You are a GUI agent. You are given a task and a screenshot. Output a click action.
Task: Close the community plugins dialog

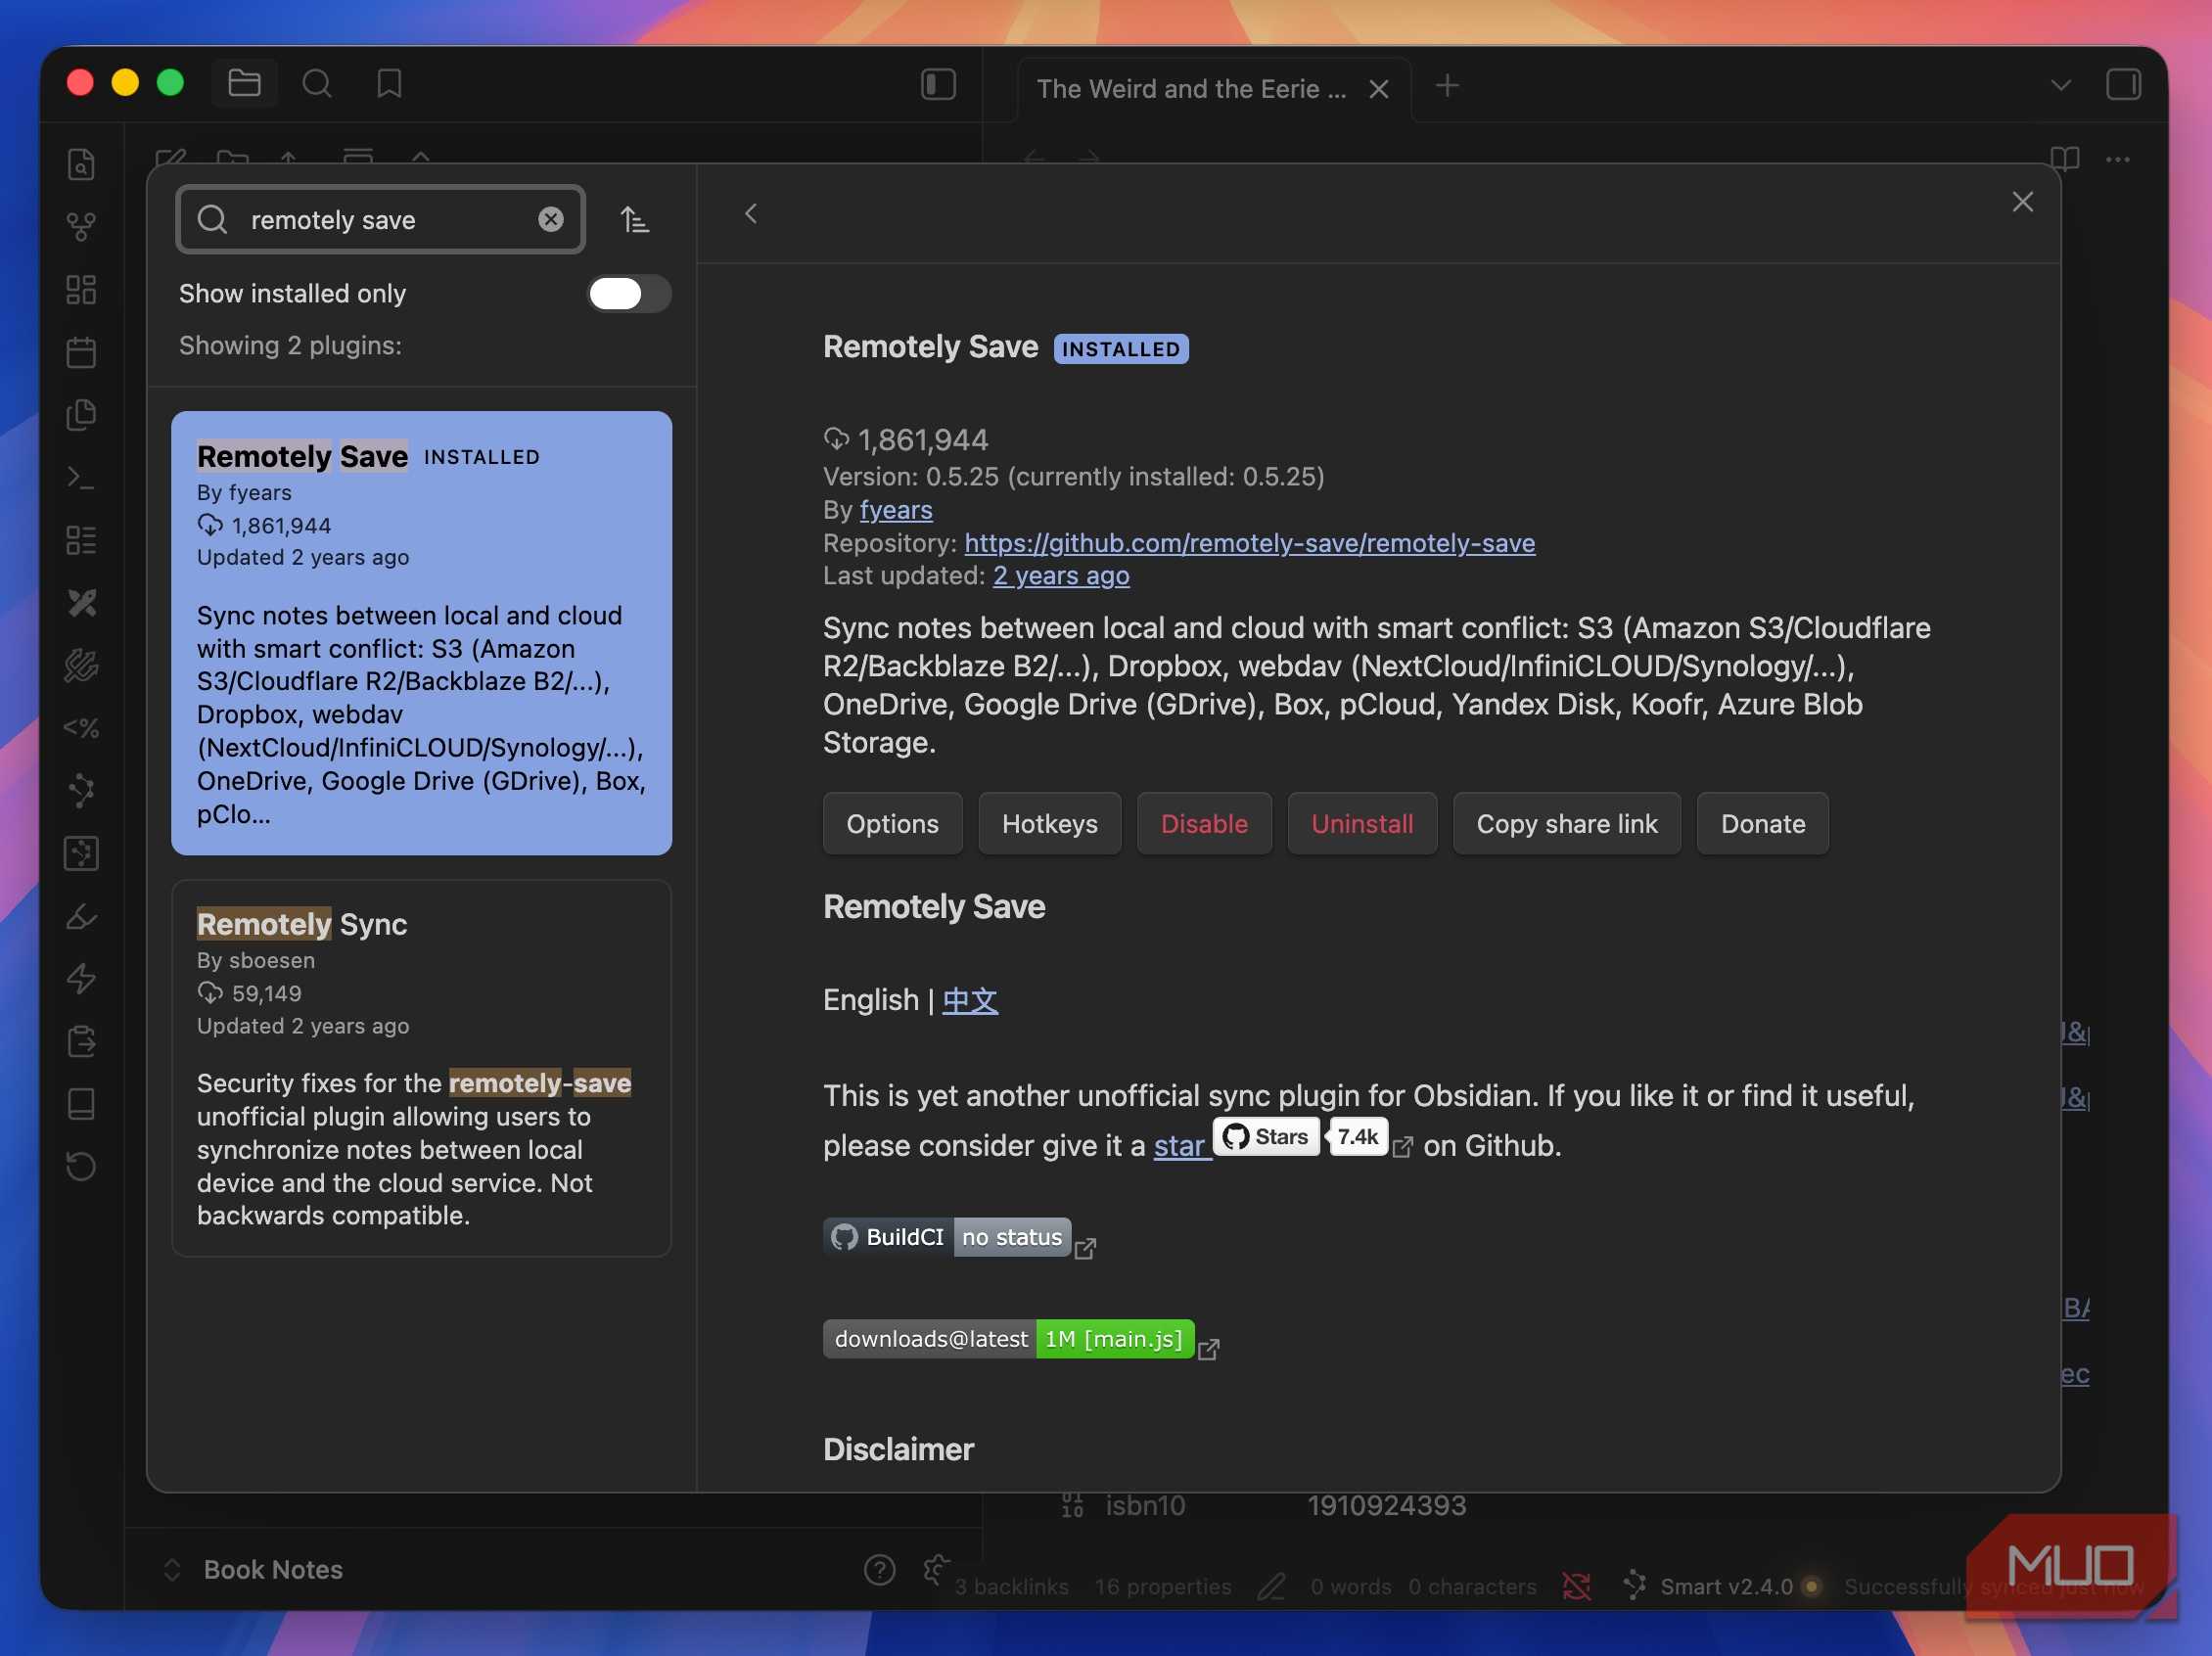coord(2022,202)
